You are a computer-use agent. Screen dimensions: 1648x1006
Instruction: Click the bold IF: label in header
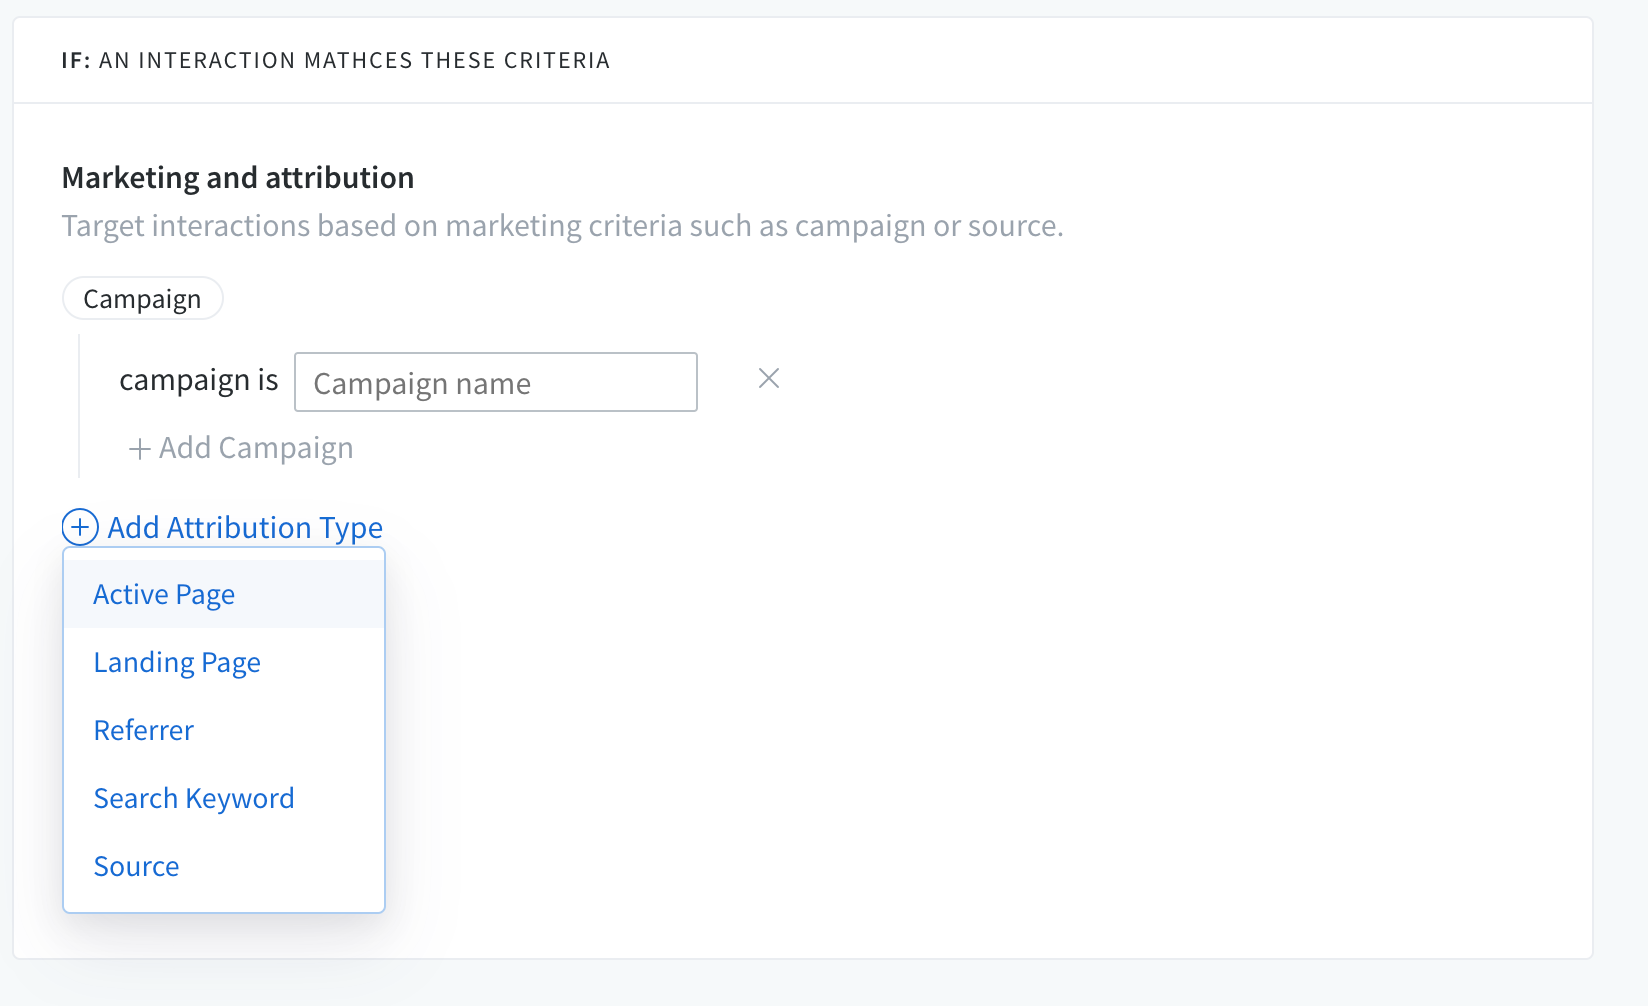click(76, 61)
